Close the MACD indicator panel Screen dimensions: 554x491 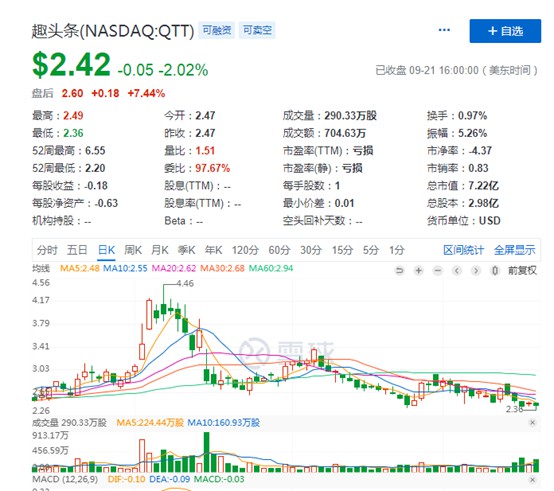532,479
